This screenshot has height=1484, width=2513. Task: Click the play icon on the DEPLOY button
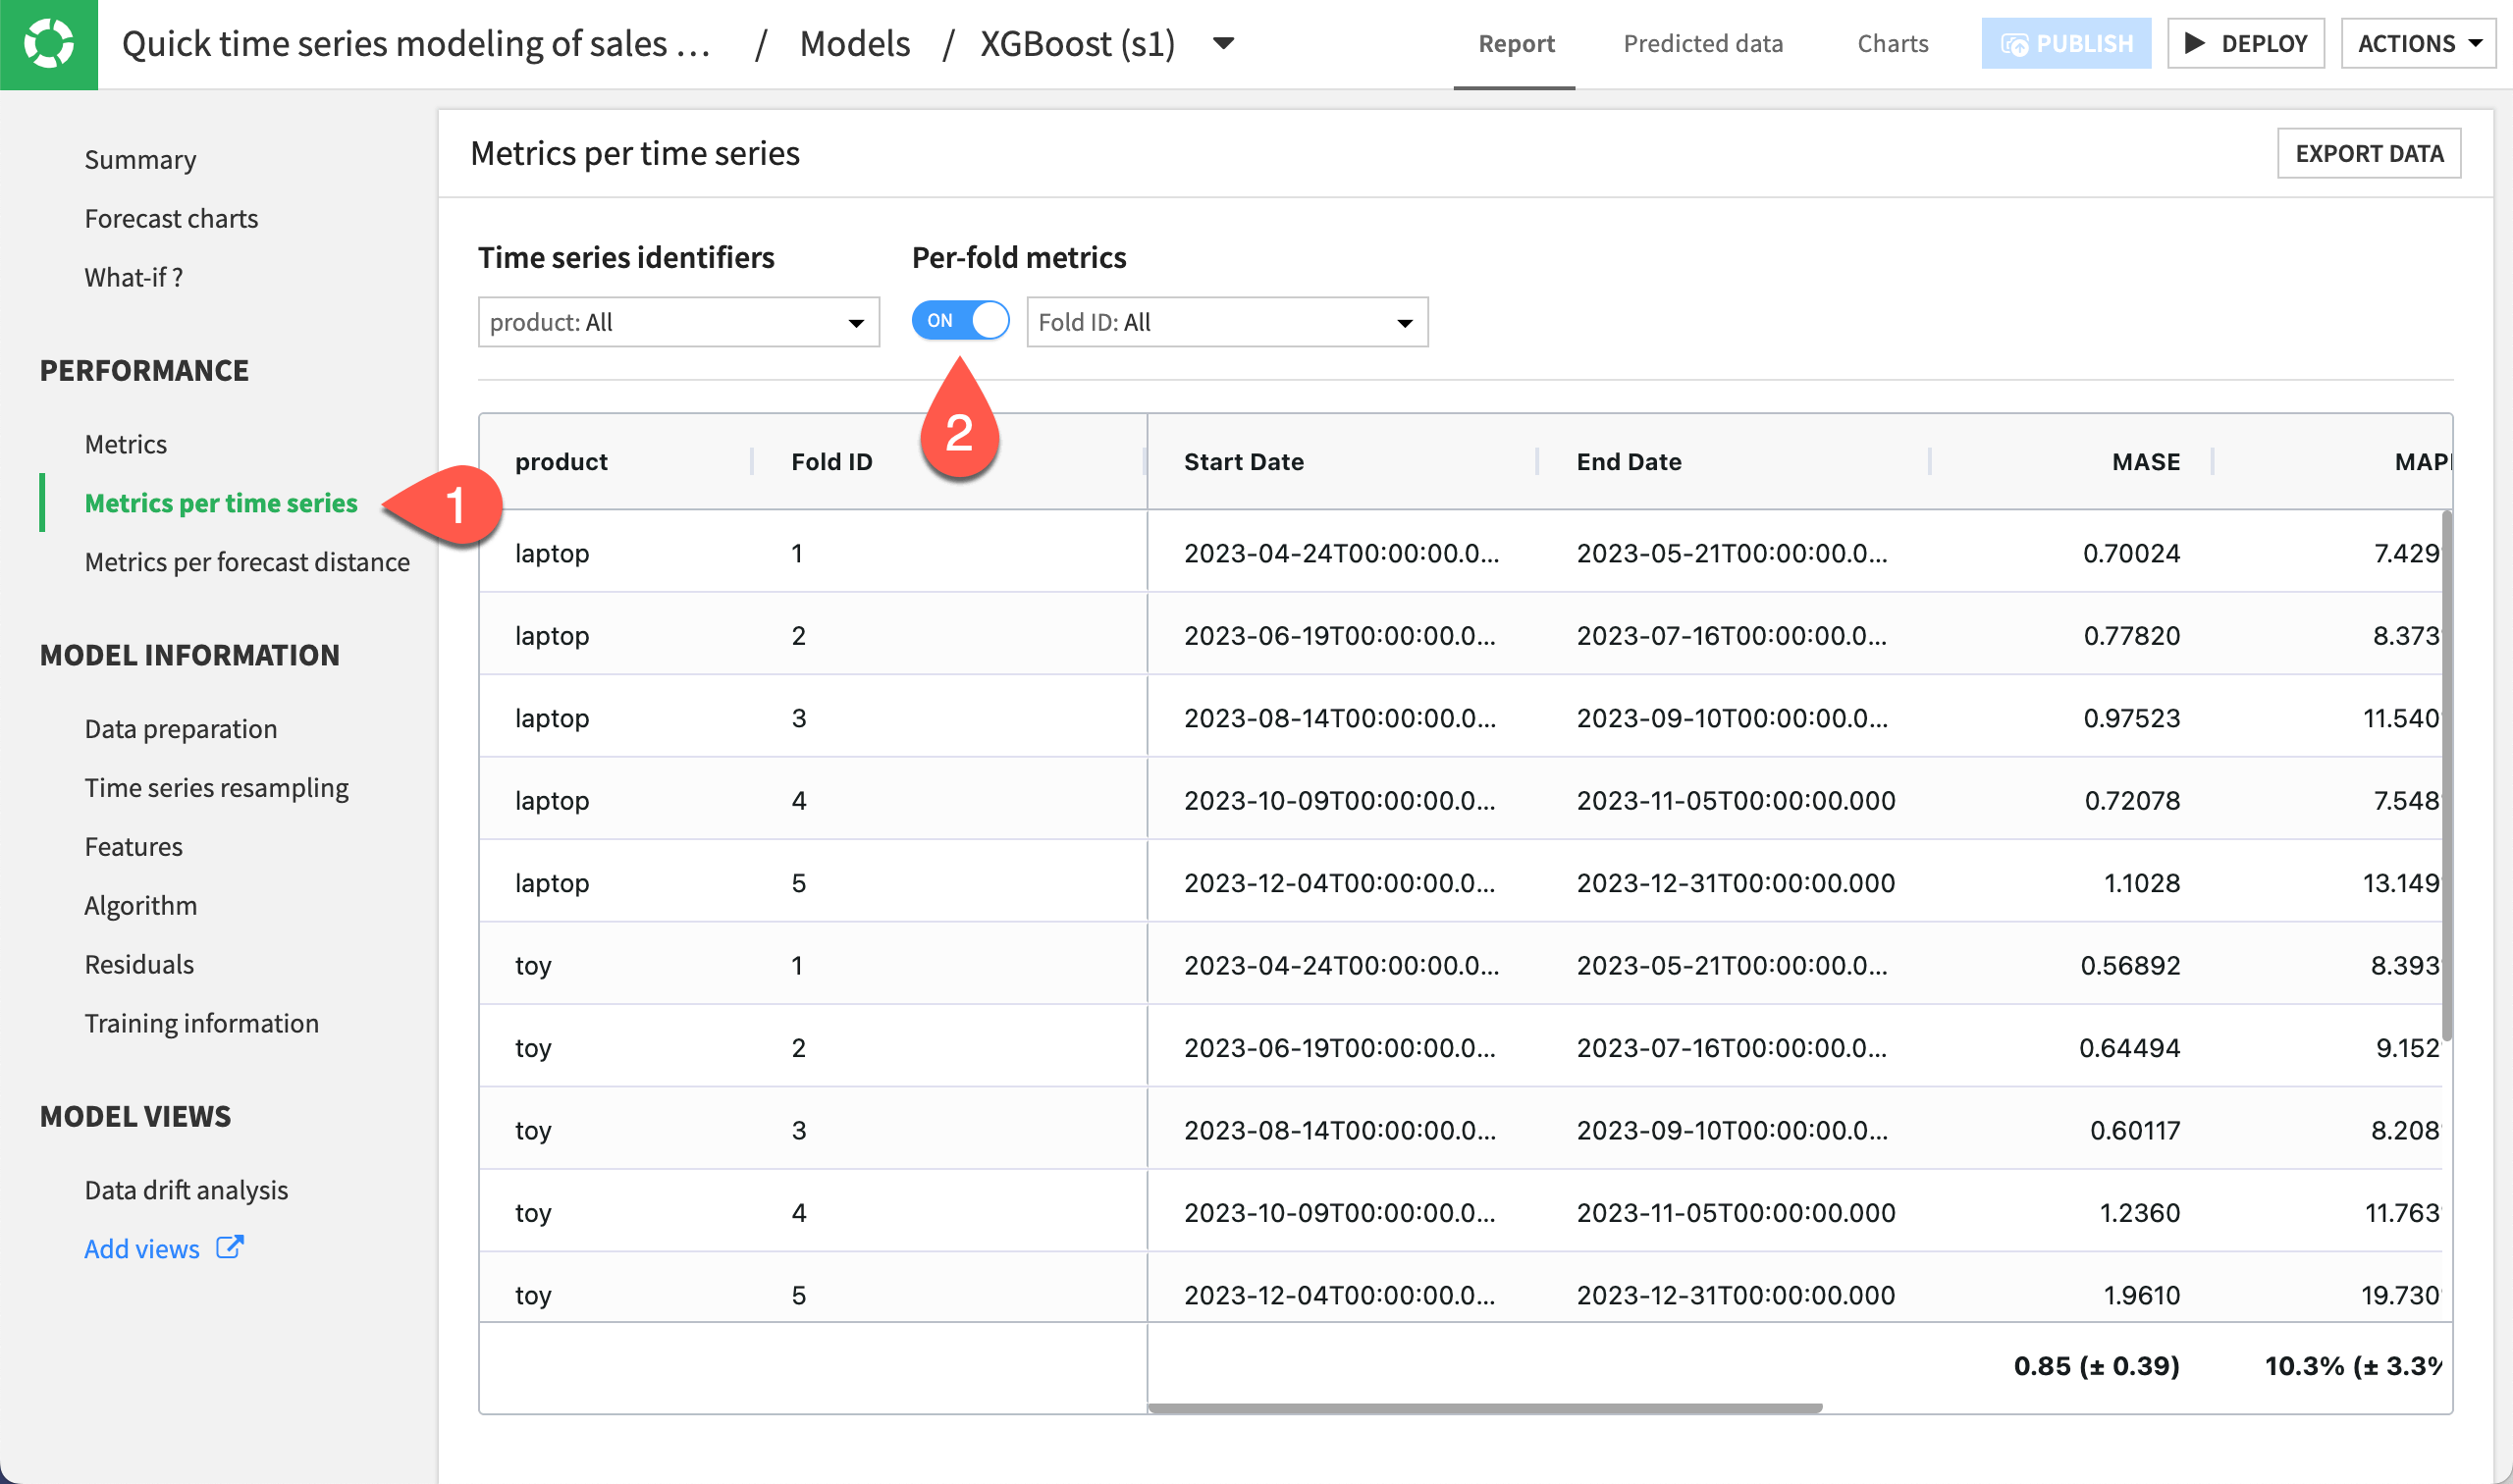tap(2196, 43)
